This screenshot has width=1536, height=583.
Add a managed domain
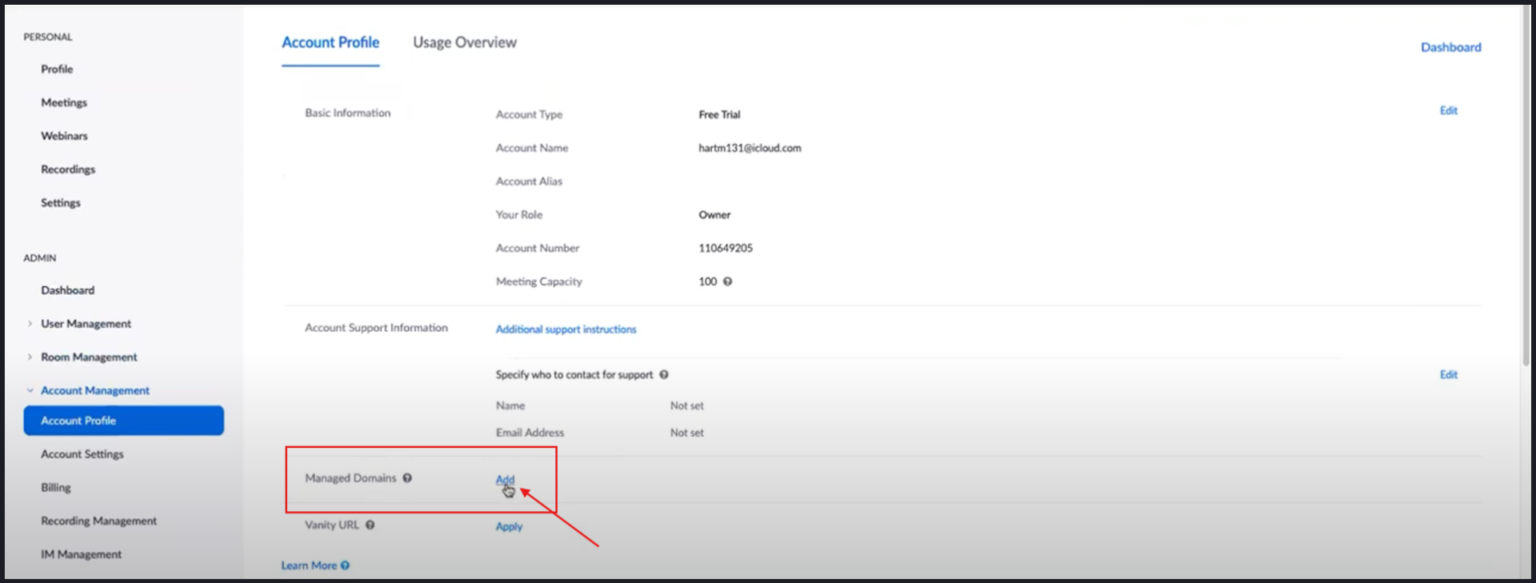[505, 480]
